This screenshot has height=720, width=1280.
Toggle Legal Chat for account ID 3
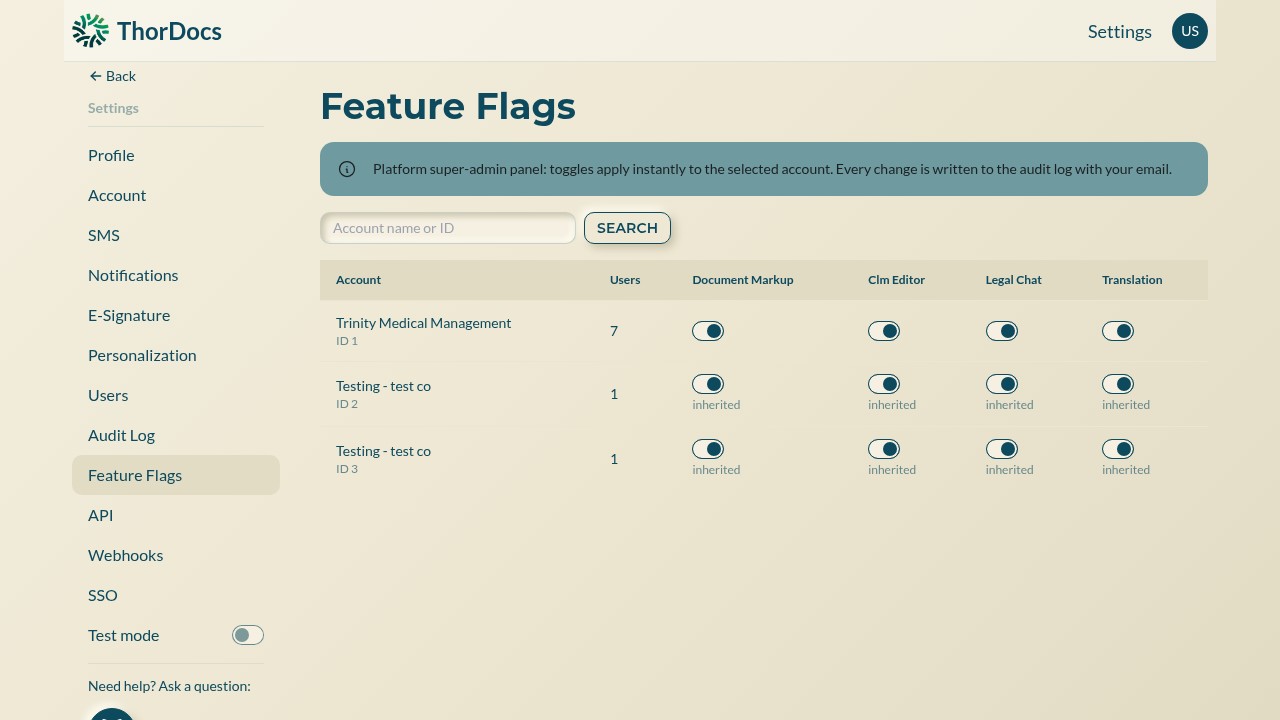click(x=1002, y=449)
